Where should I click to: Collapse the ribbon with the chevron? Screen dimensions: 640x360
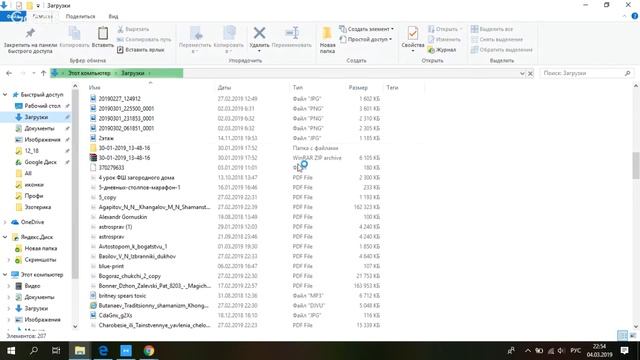coord(624,16)
